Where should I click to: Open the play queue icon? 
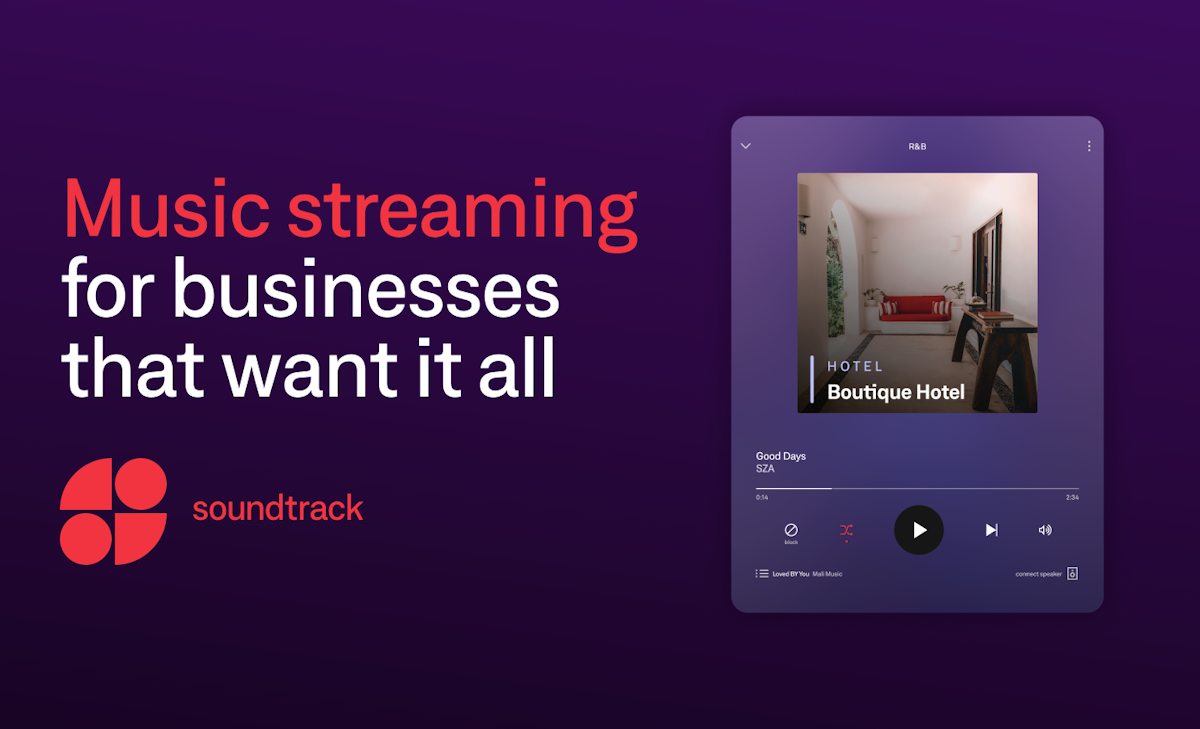click(x=760, y=572)
